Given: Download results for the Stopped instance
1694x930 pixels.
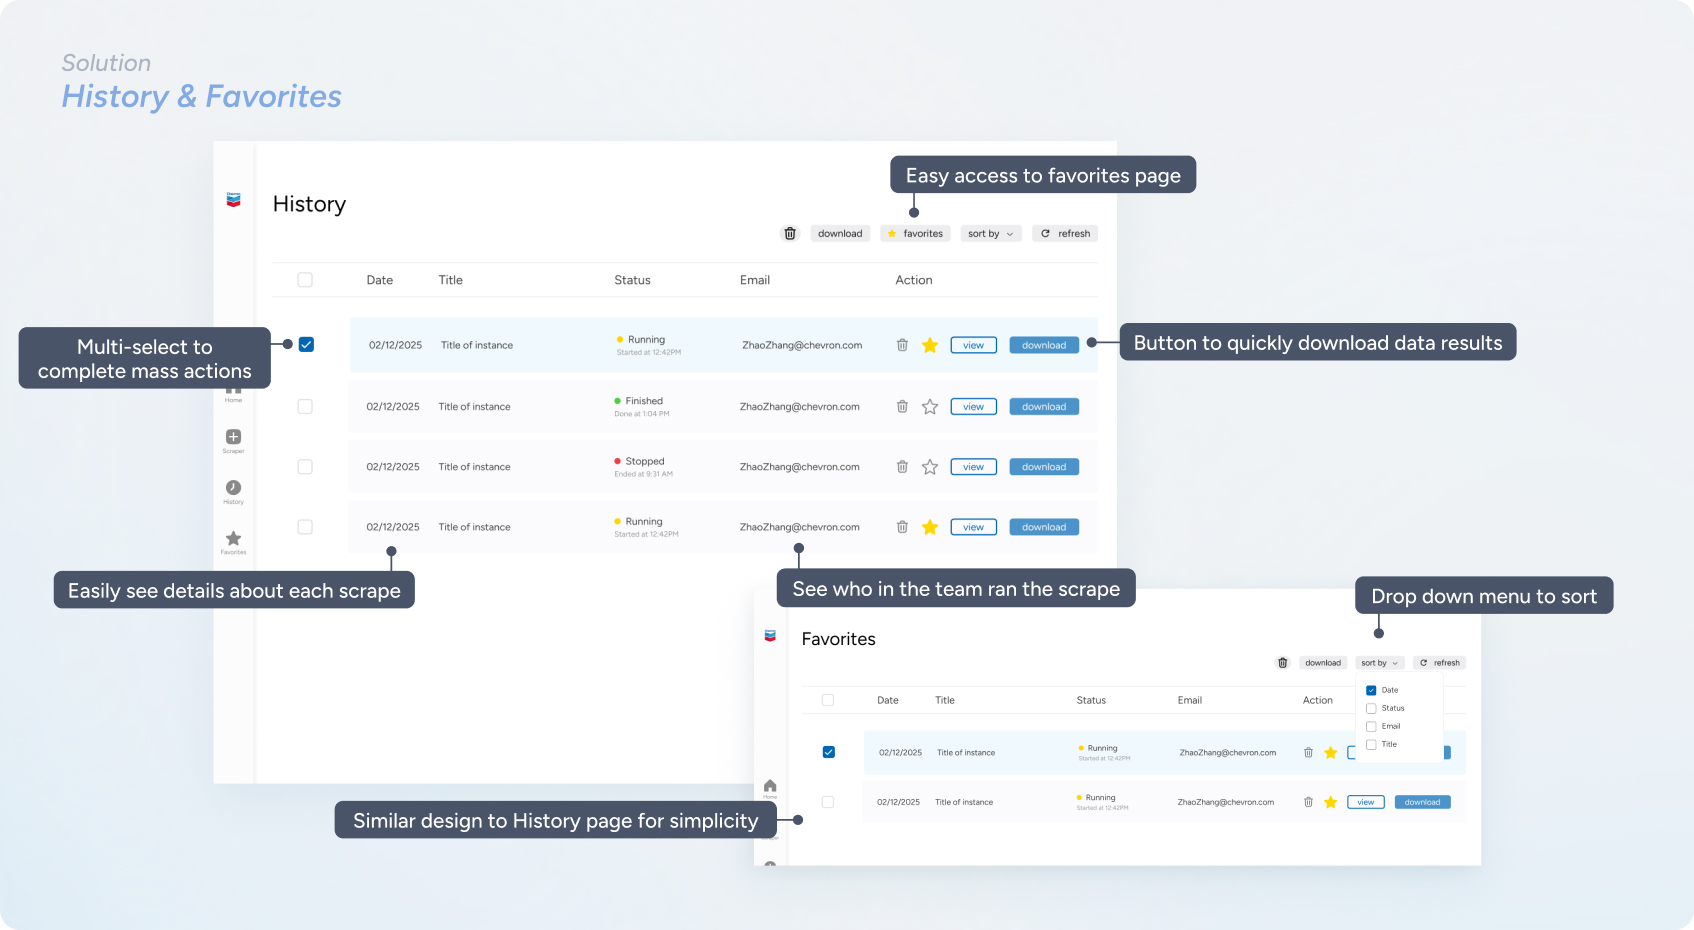Looking at the screenshot, I should point(1043,467).
